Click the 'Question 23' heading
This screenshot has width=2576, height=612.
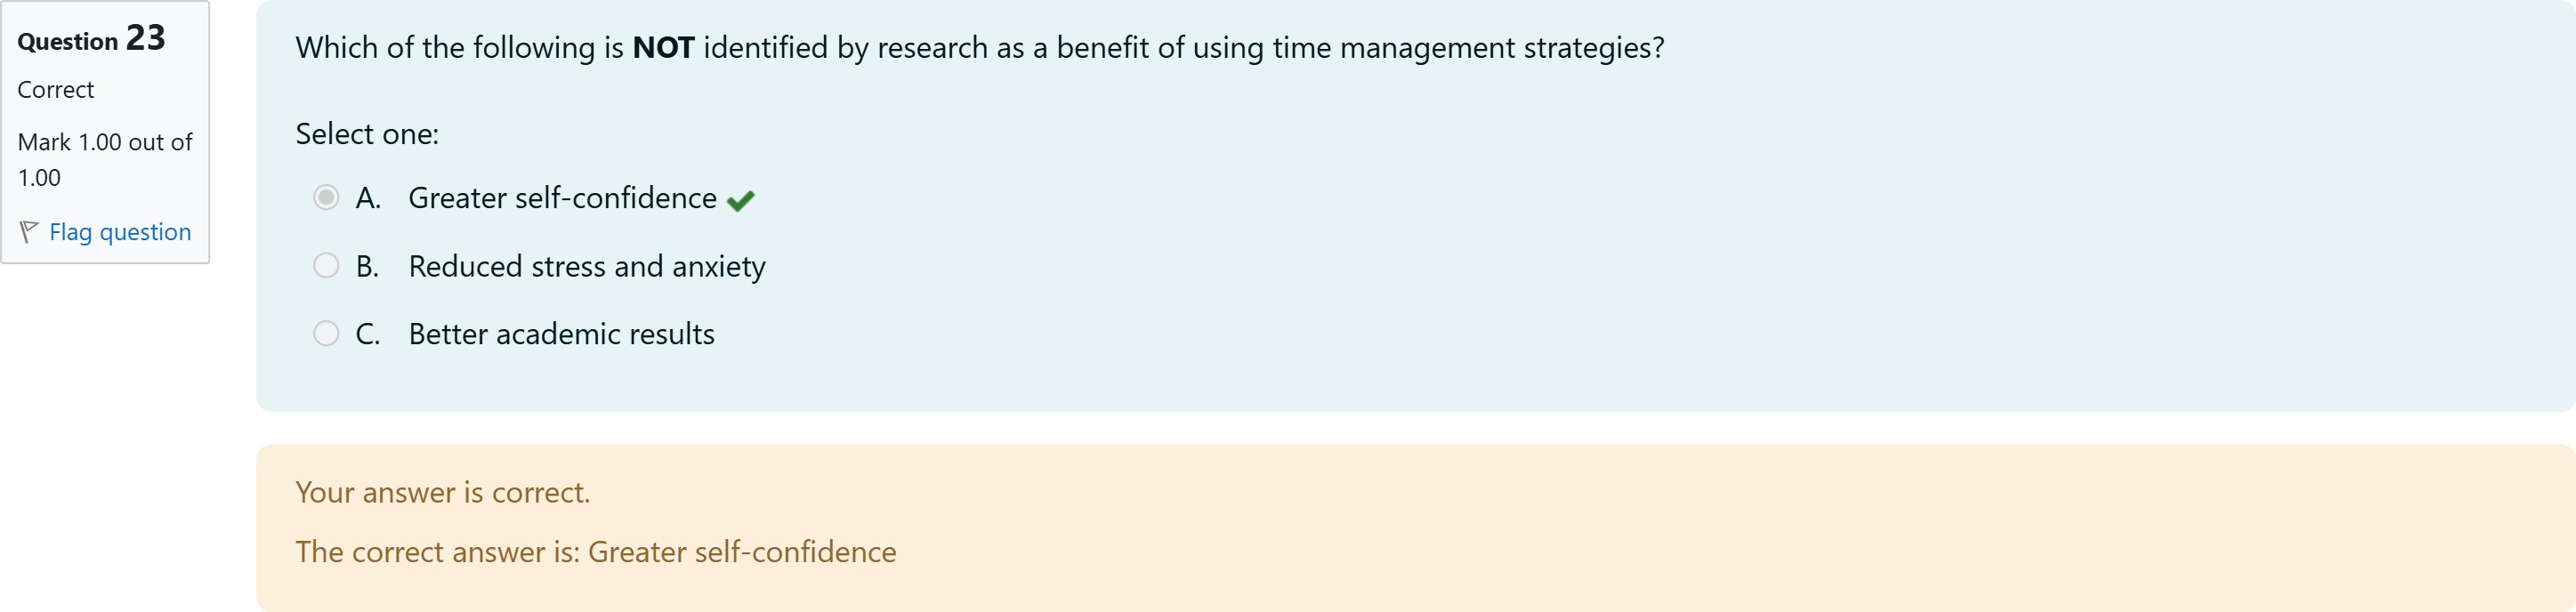(91, 39)
